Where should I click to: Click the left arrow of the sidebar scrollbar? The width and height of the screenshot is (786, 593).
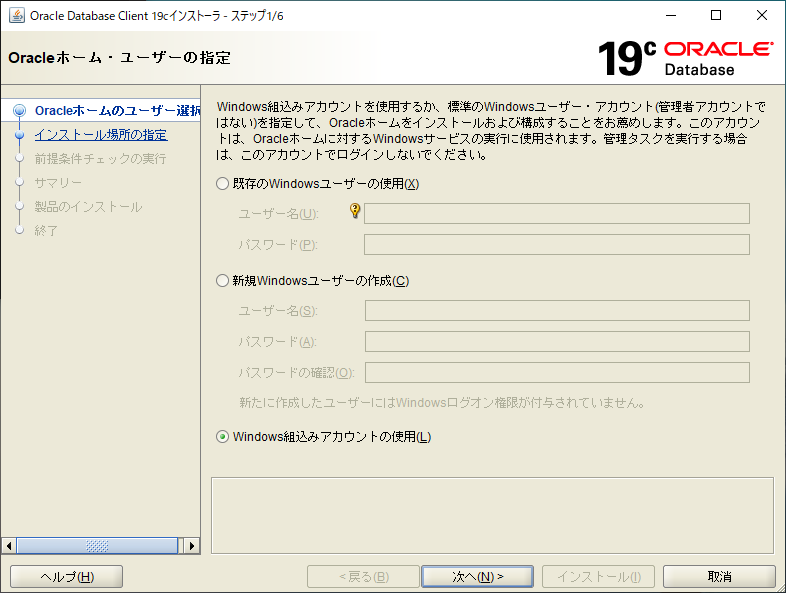point(9,545)
